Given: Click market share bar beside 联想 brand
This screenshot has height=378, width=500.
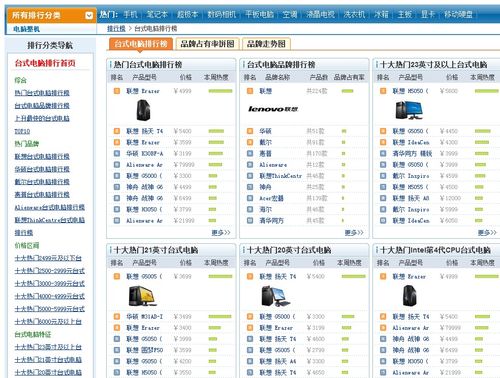Looking at the screenshot, I should point(347,91).
